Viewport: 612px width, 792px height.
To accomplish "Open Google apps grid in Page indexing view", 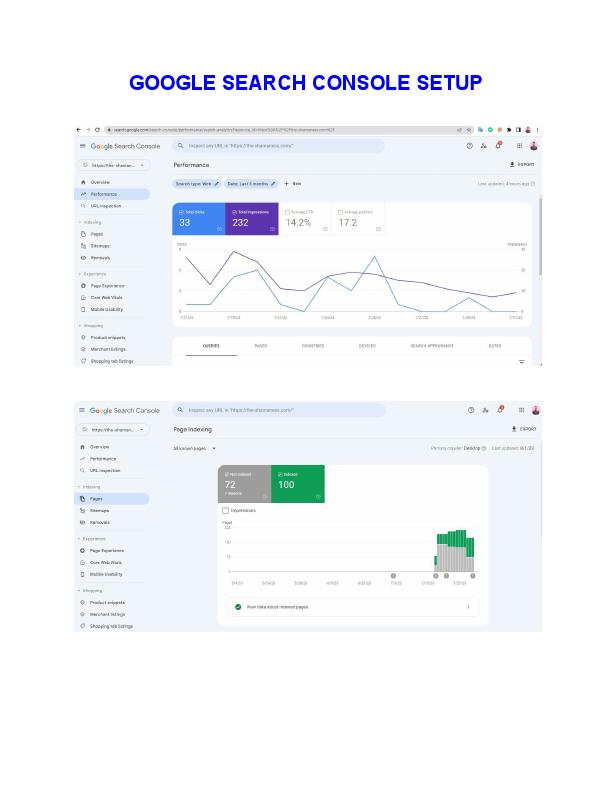I will click(521, 410).
